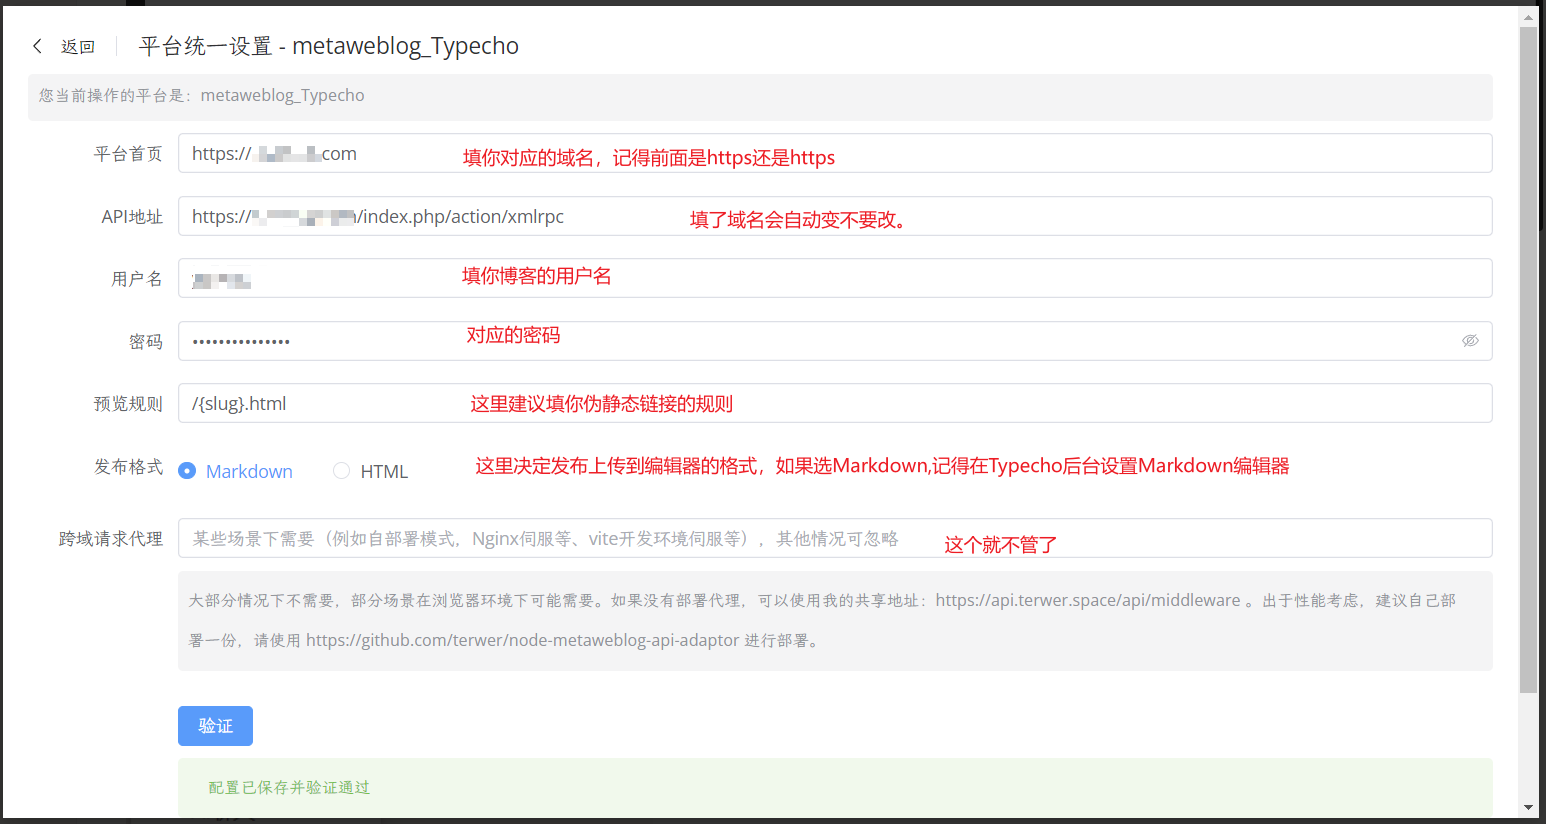Click the 发布格式 field label
The width and height of the screenshot is (1546, 824).
[x=128, y=467]
